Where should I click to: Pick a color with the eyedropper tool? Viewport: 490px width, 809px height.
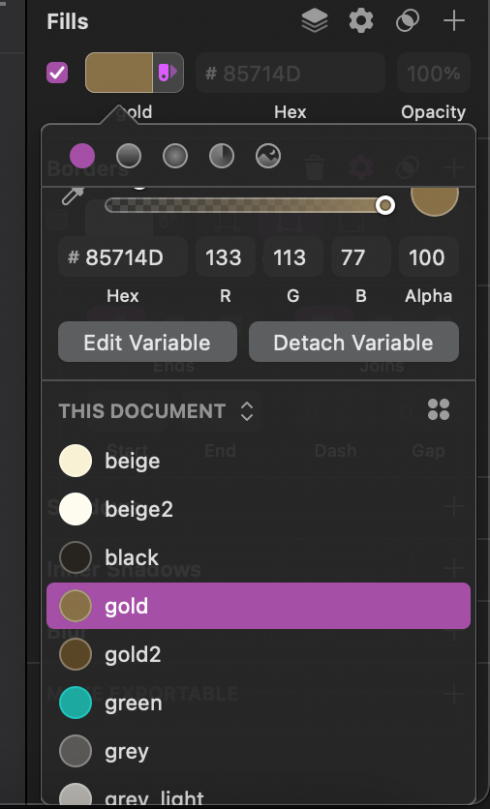point(73,197)
